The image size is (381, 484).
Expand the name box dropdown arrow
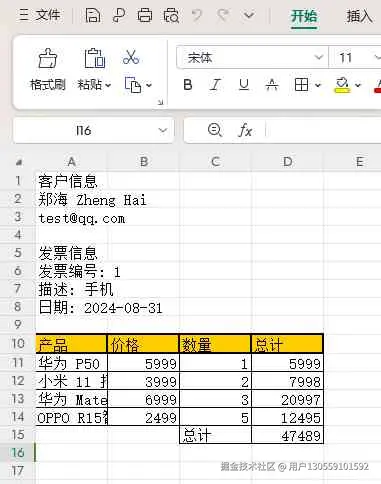click(x=163, y=130)
